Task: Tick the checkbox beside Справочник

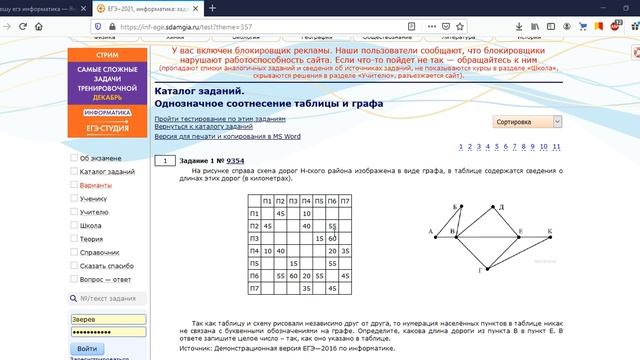Action: (74, 252)
